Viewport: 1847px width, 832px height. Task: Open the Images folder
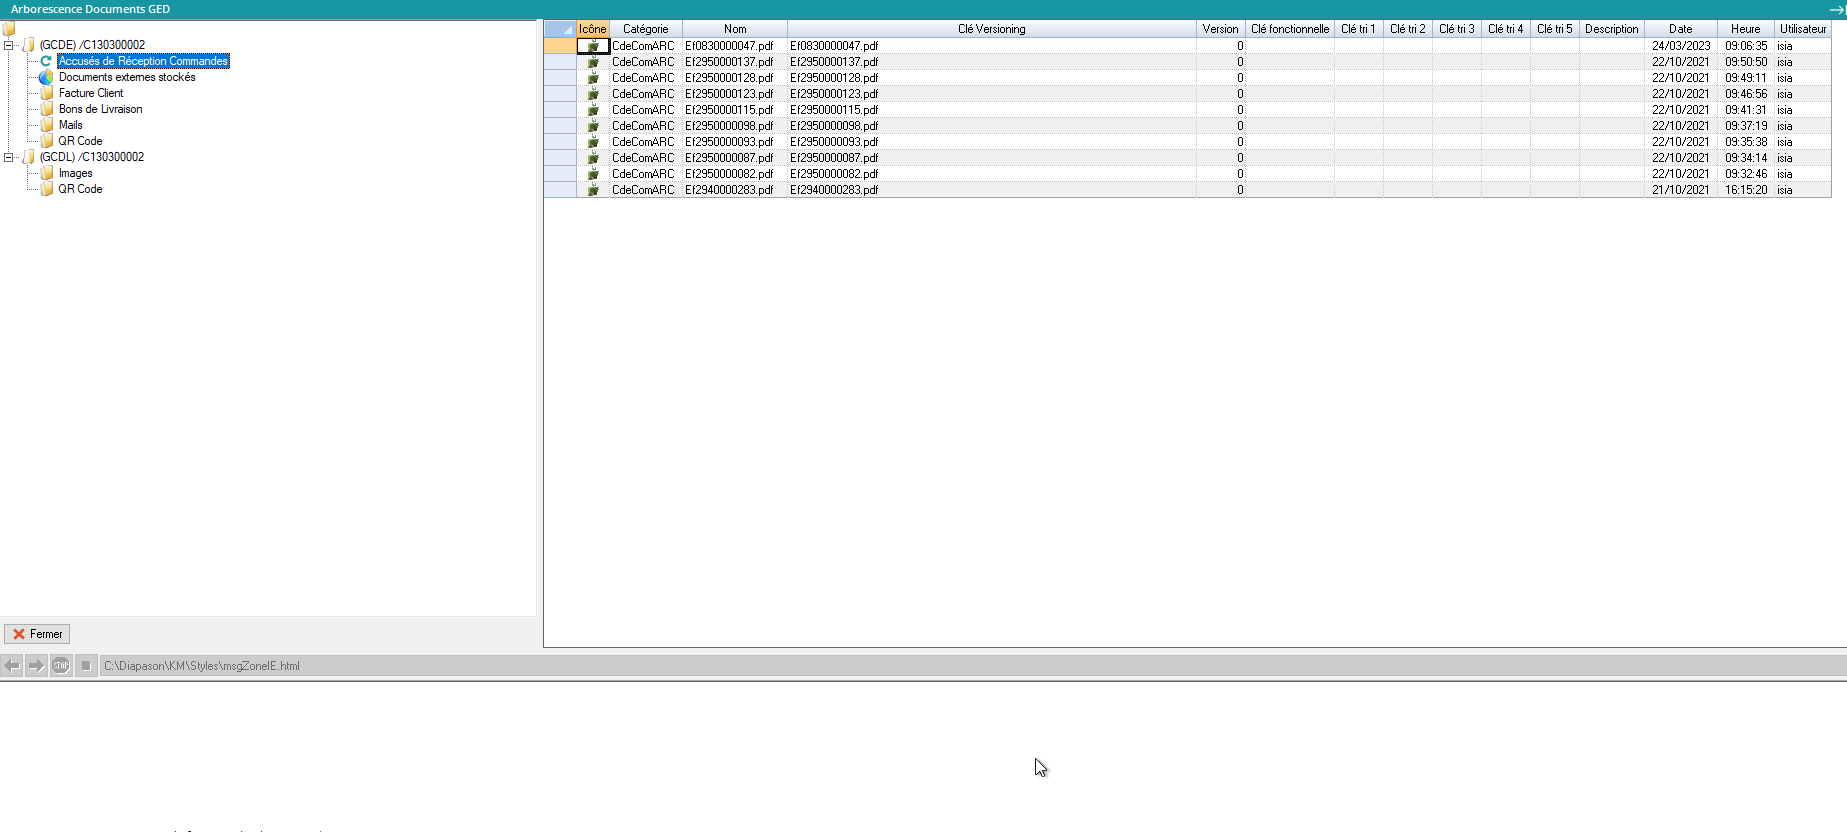pos(75,173)
